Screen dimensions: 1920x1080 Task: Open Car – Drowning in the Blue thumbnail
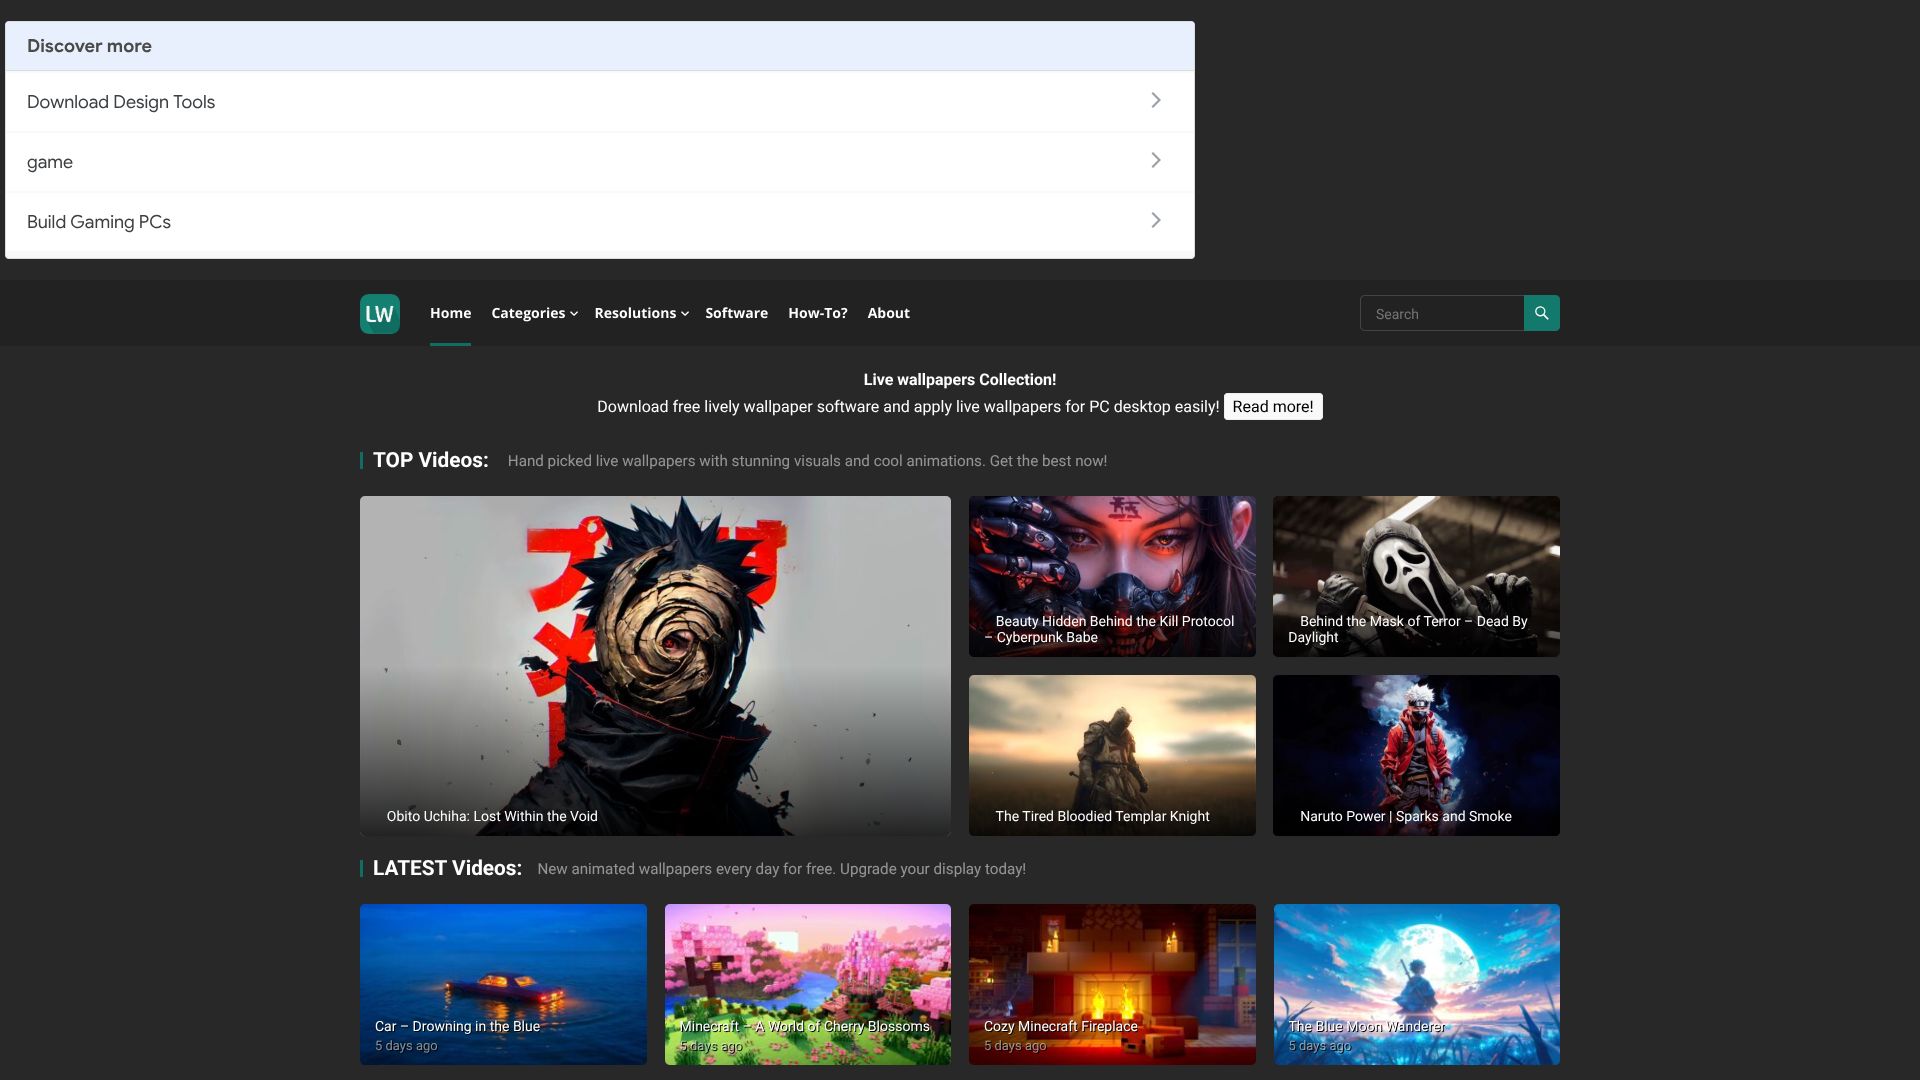pos(503,984)
